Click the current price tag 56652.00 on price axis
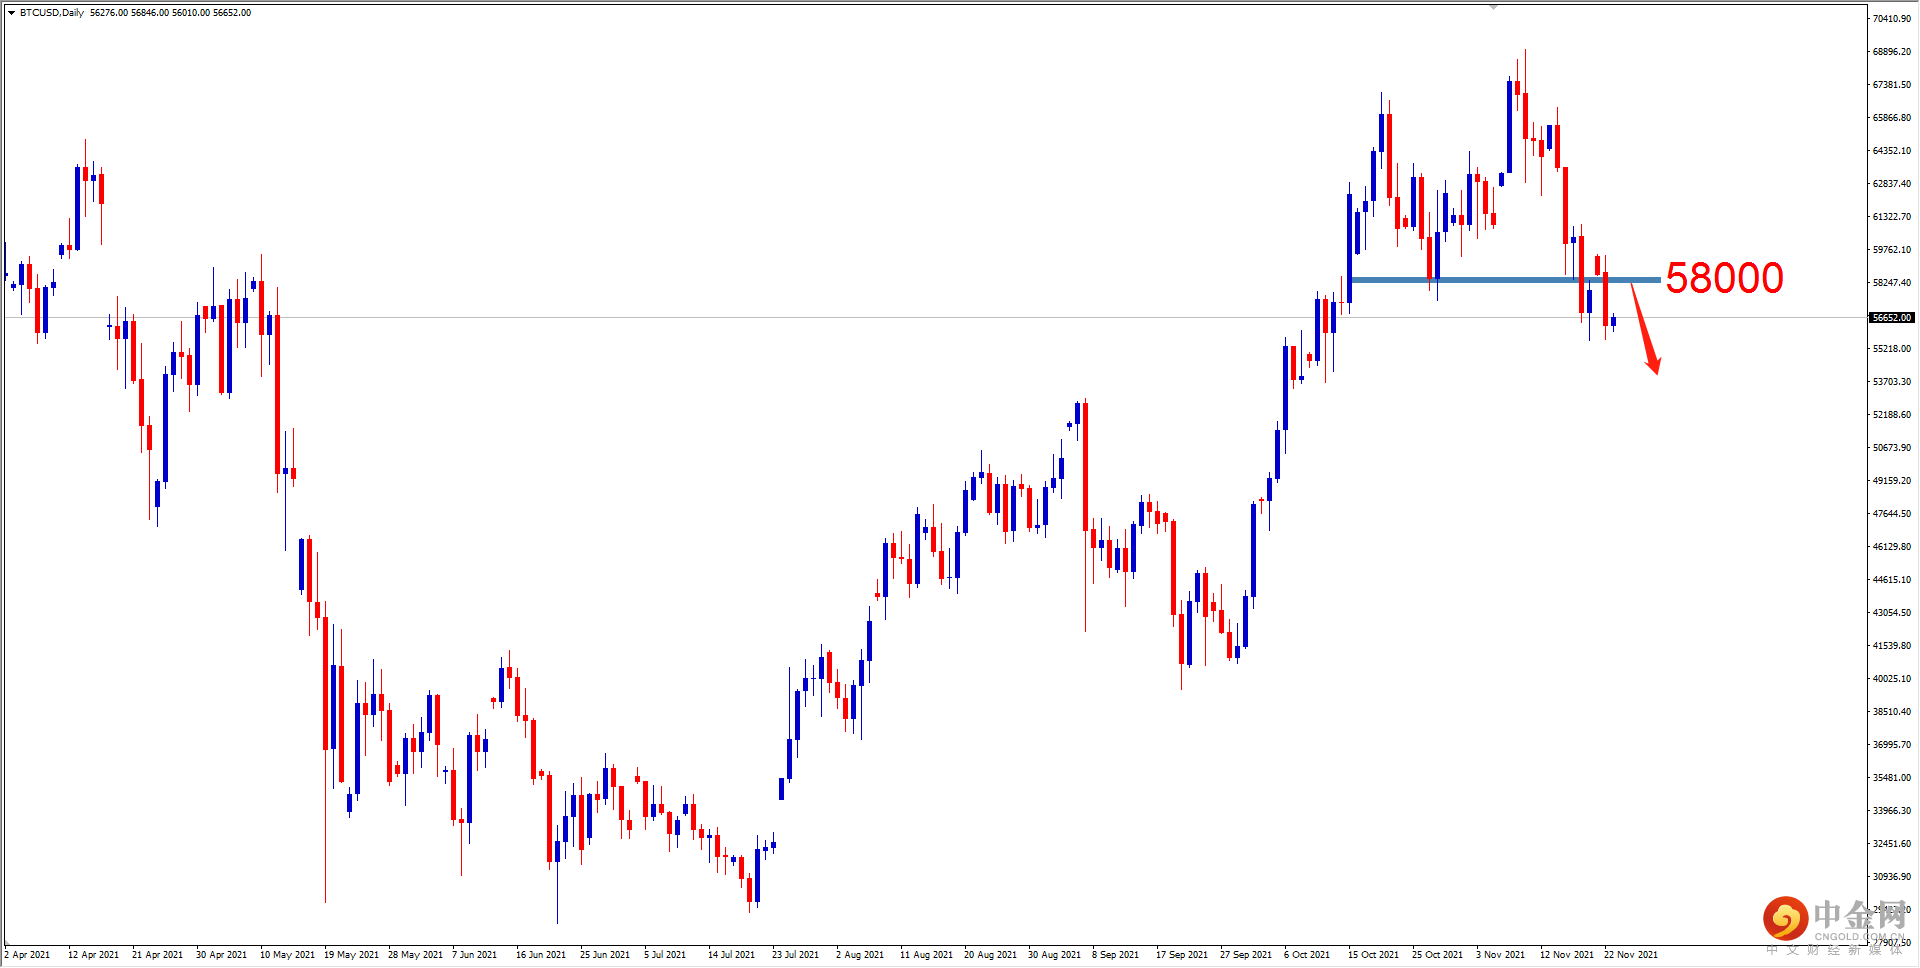Viewport: 1920px width, 968px height. point(1892,318)
